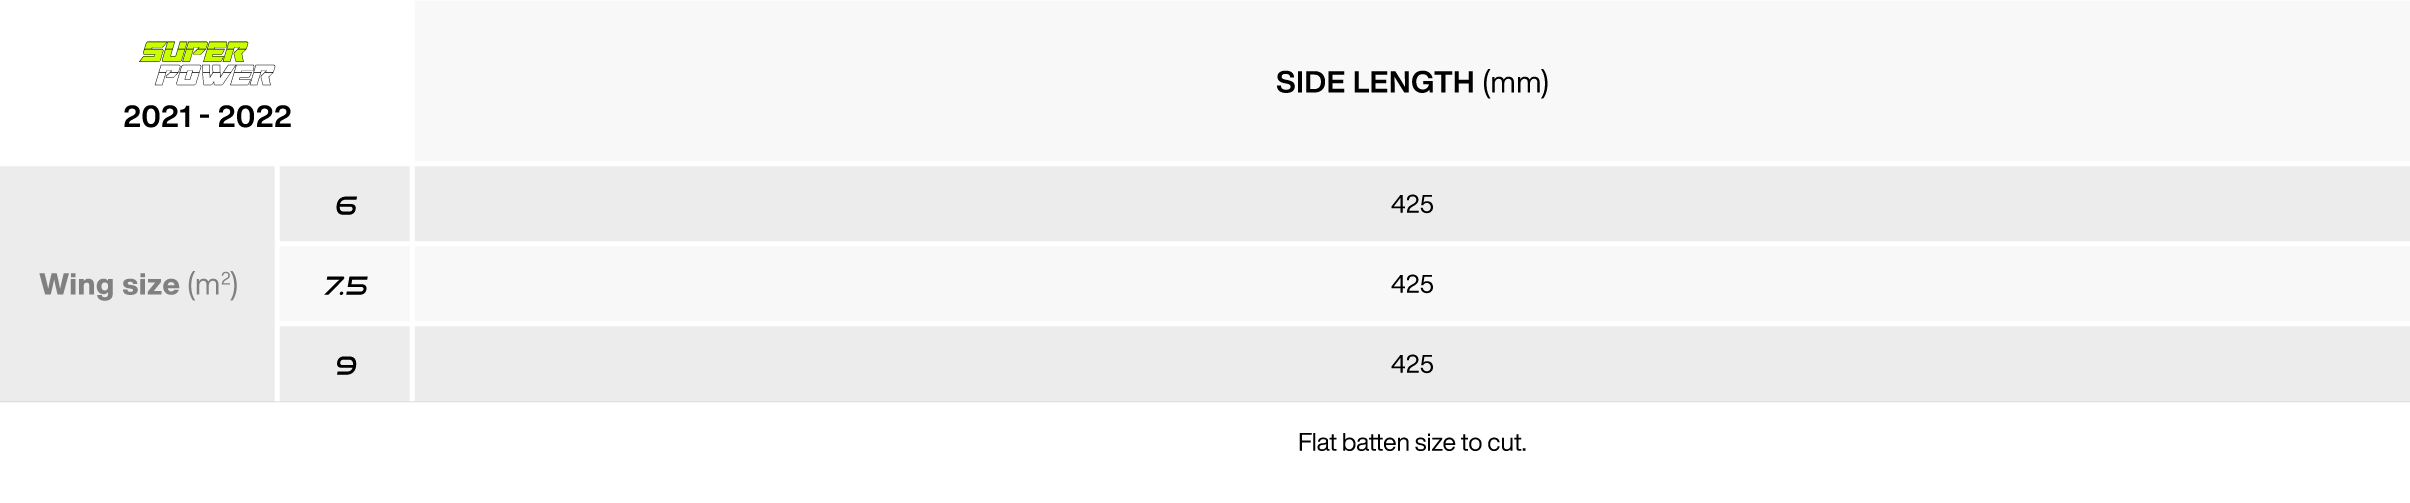This screenshot has height=503, width=2410.
Task: Click the word 'batten' in footnote
Action: click(x=1376, y=442)
